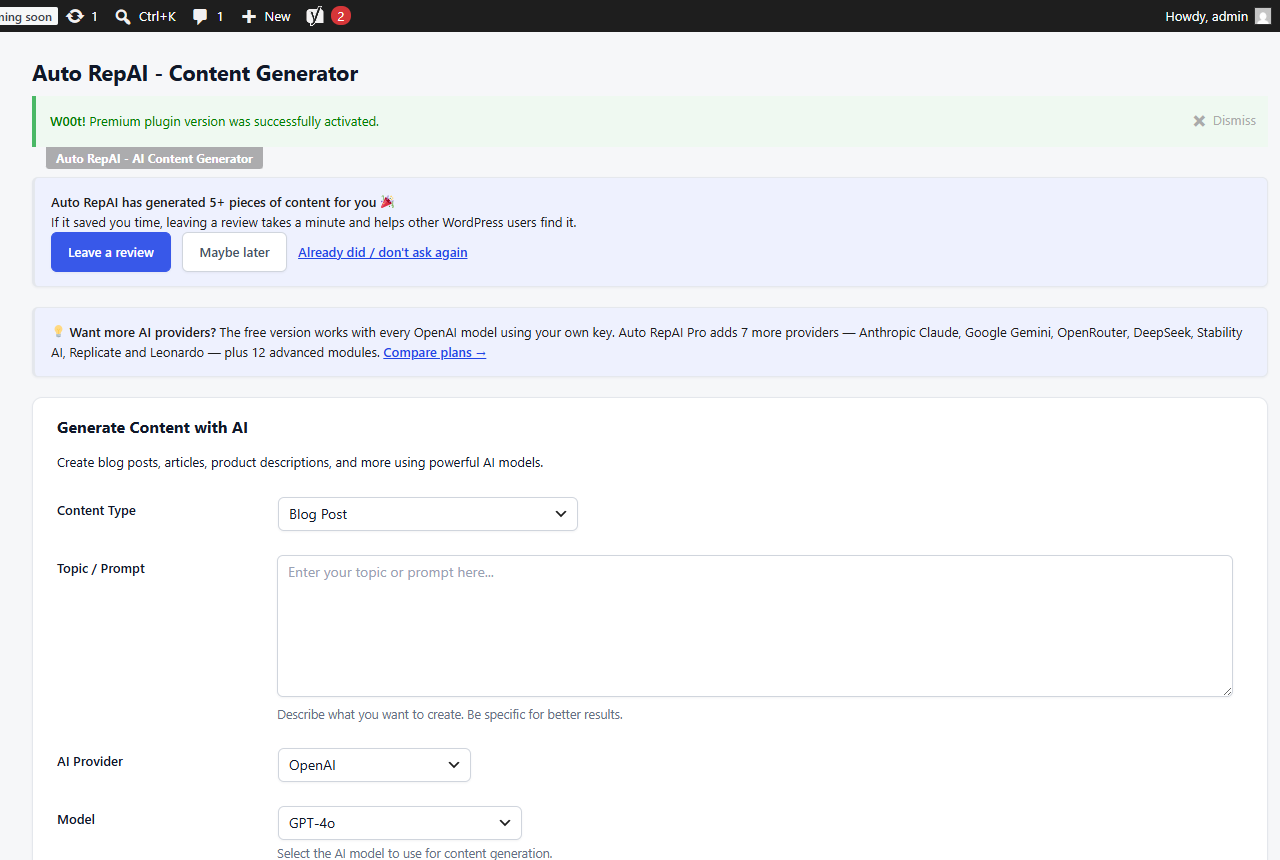Viewport: 1280px width, 860px height.
Task: Click the 'Content Type' field label
Action: (97, 511)
